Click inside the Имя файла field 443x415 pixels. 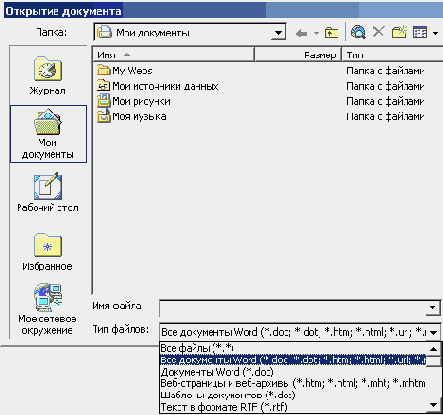pos(293,308)
